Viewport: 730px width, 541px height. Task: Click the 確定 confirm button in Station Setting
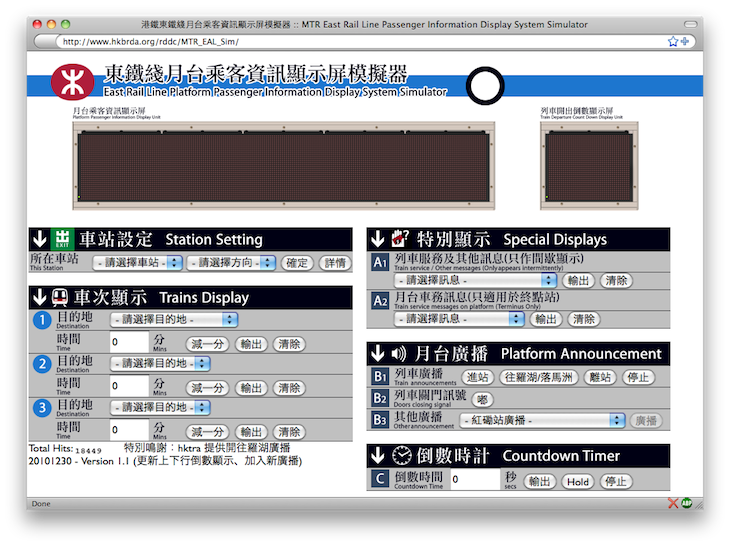[297, 263]
